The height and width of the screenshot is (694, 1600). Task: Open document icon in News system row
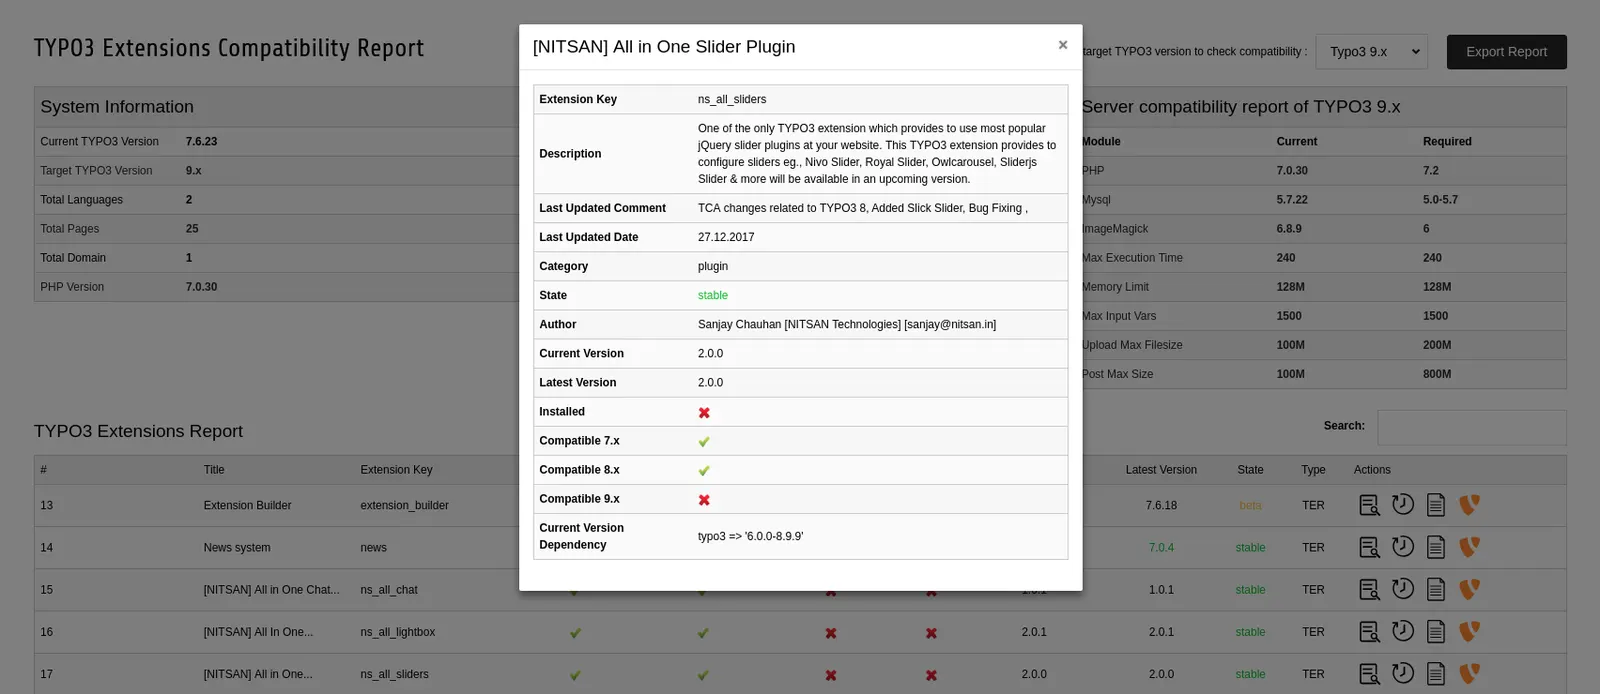[x=1436, y=547]
